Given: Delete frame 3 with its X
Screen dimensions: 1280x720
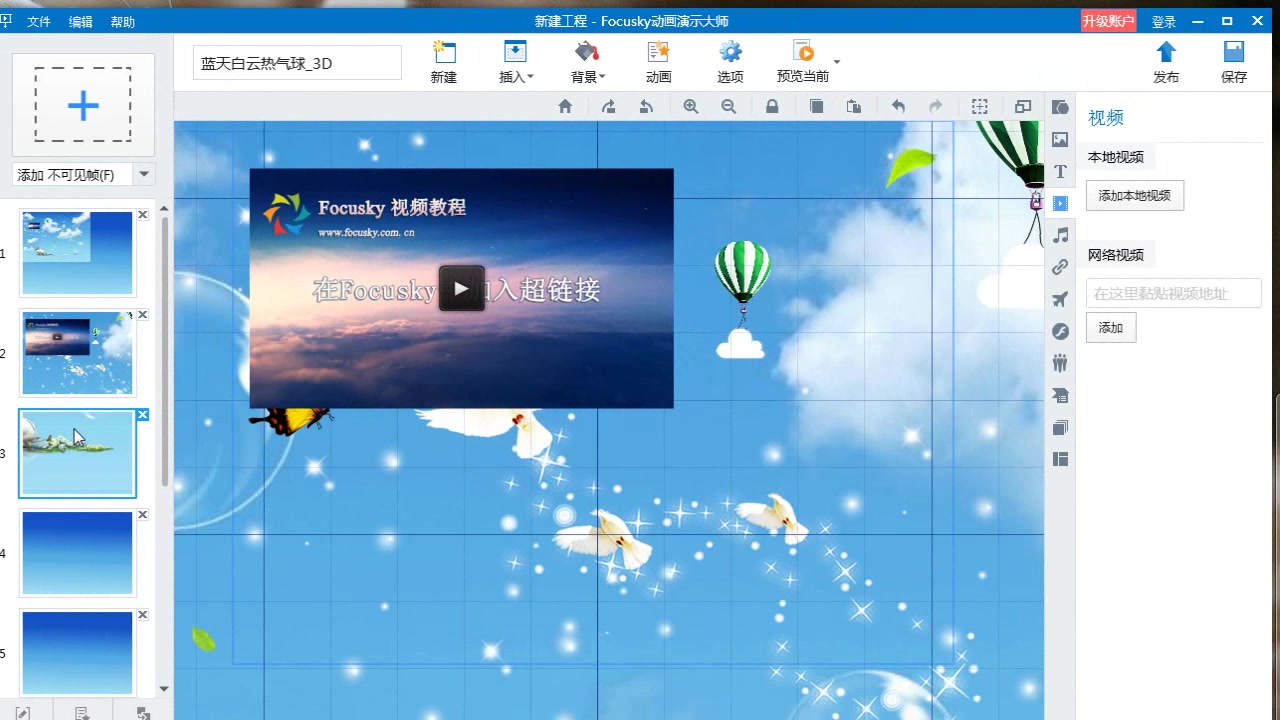Looking at the screenshot, I should click(x=143, y=415).
